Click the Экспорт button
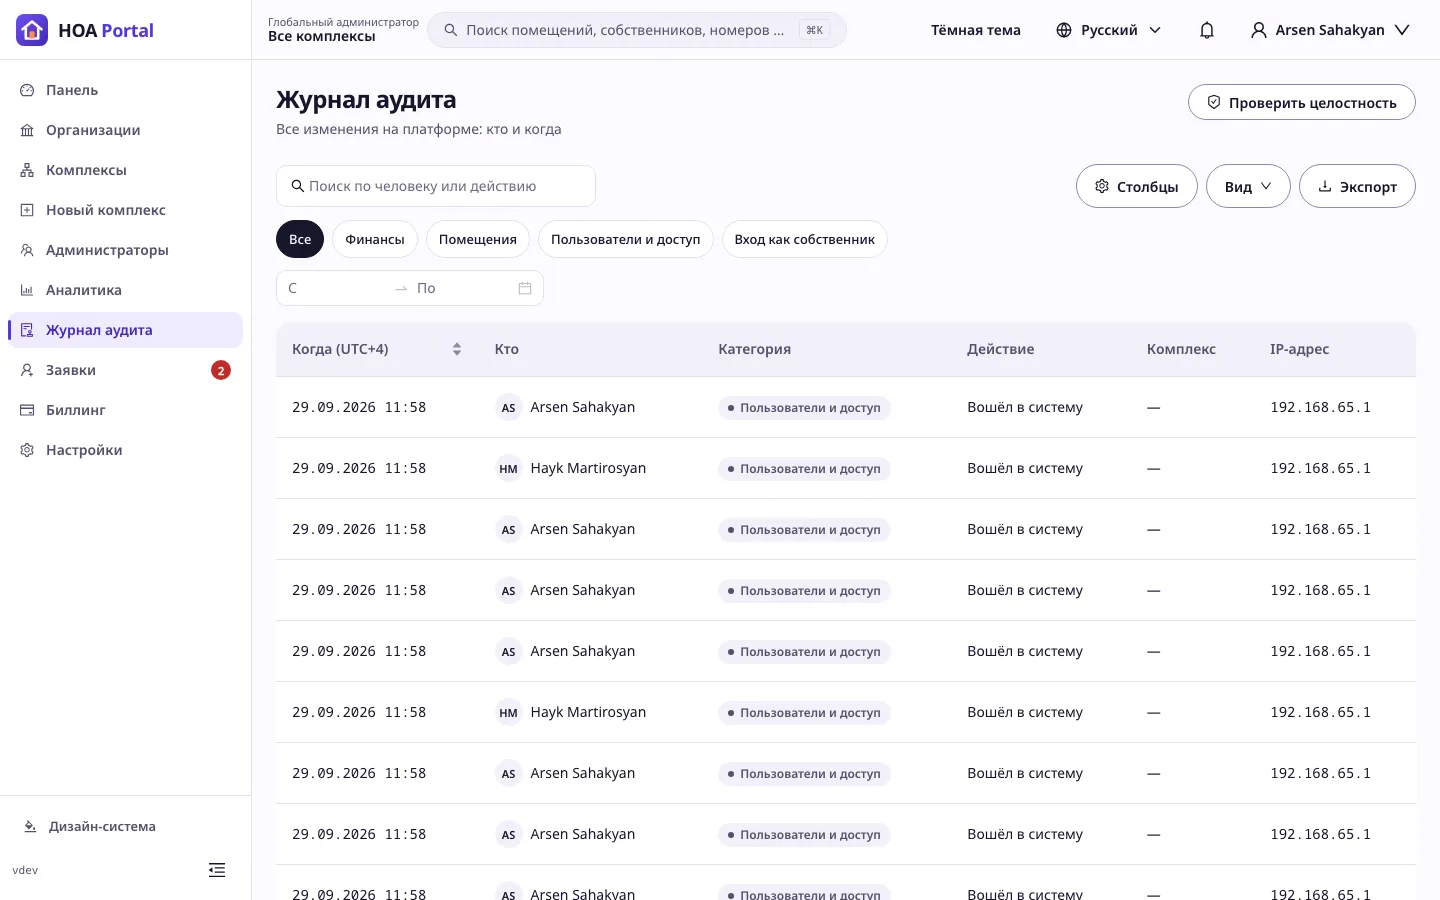The height and width of the screenshot is (900, 1440). point(1357,186)
